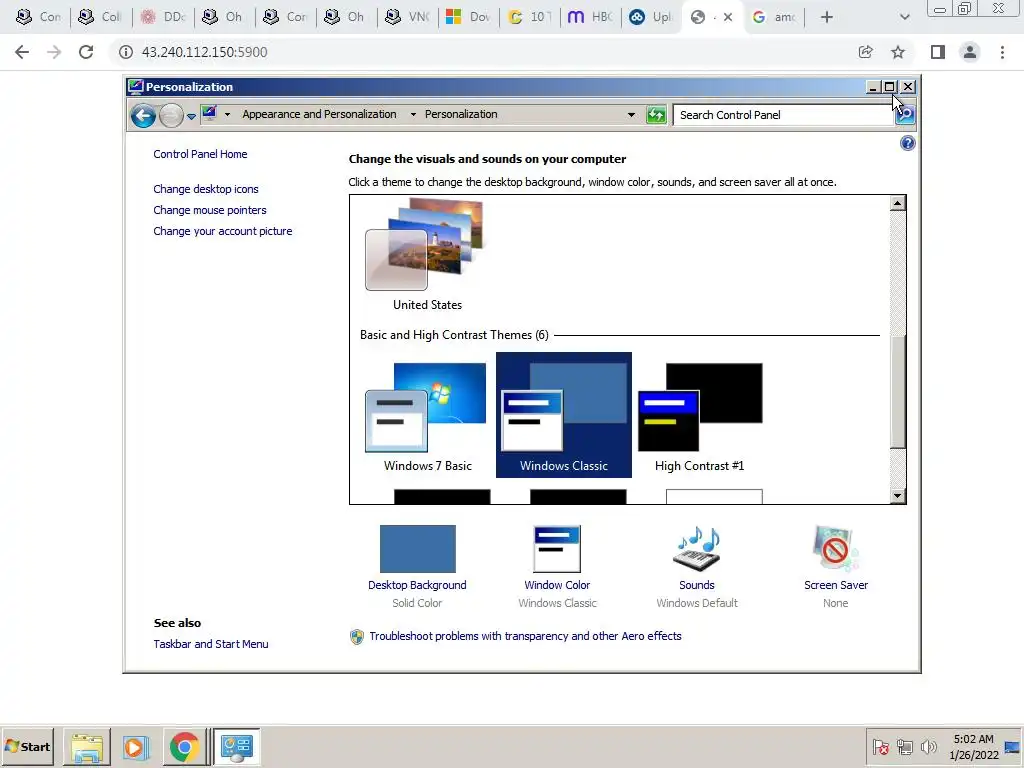The height and width of the screenshot is (768, 1024).
Task: Click the Search Control Panel field
Action: 783,115
